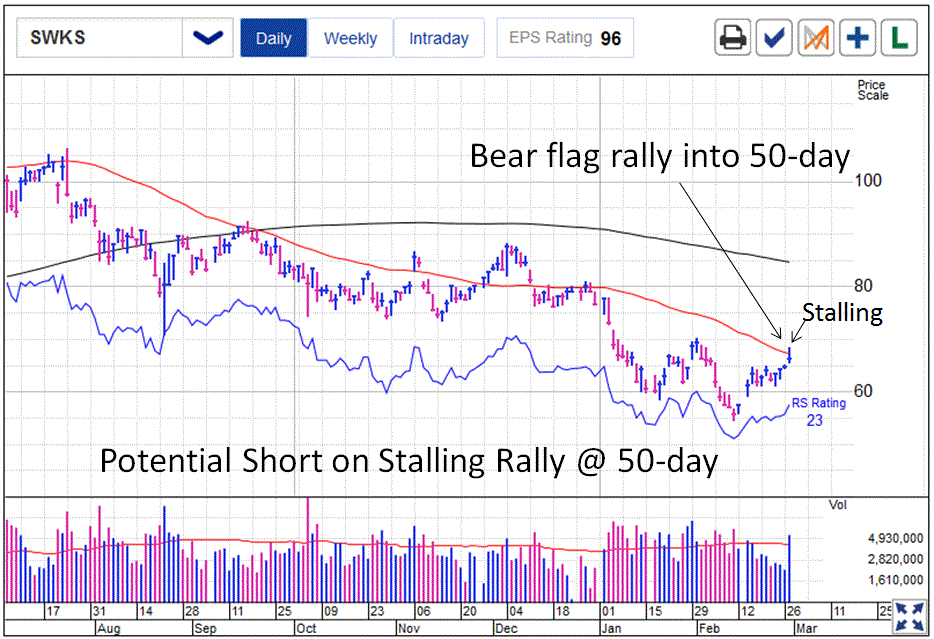The height and width of the screenshot is (639, 934).
Task: Click the Sep month label
Action: tap(205, 628)
